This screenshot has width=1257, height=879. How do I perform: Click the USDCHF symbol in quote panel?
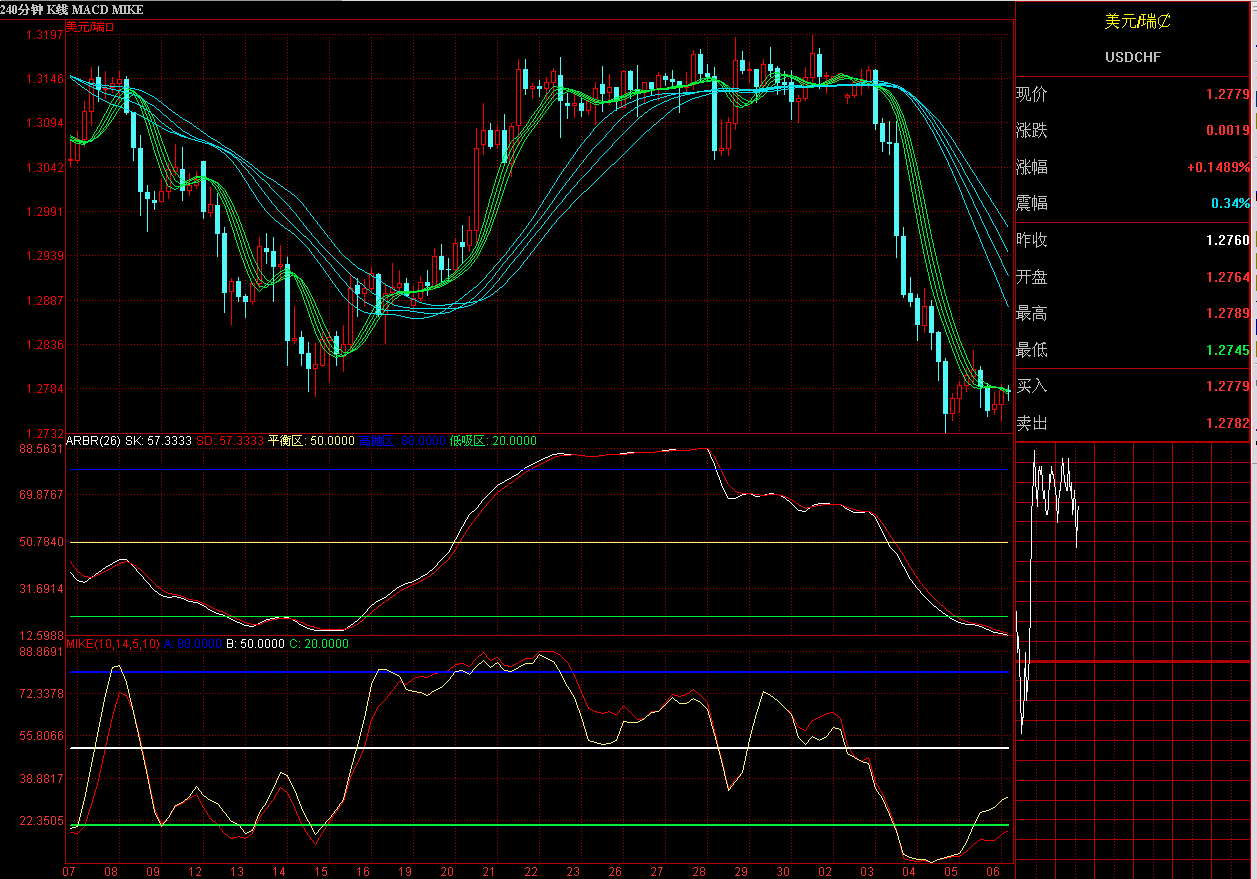(x=1133, y=57)
